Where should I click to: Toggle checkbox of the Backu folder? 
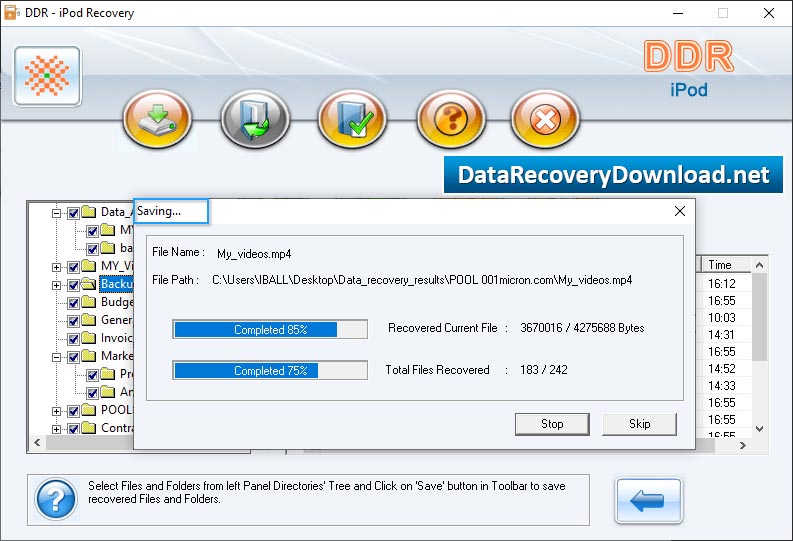click(x=73, y=285)
